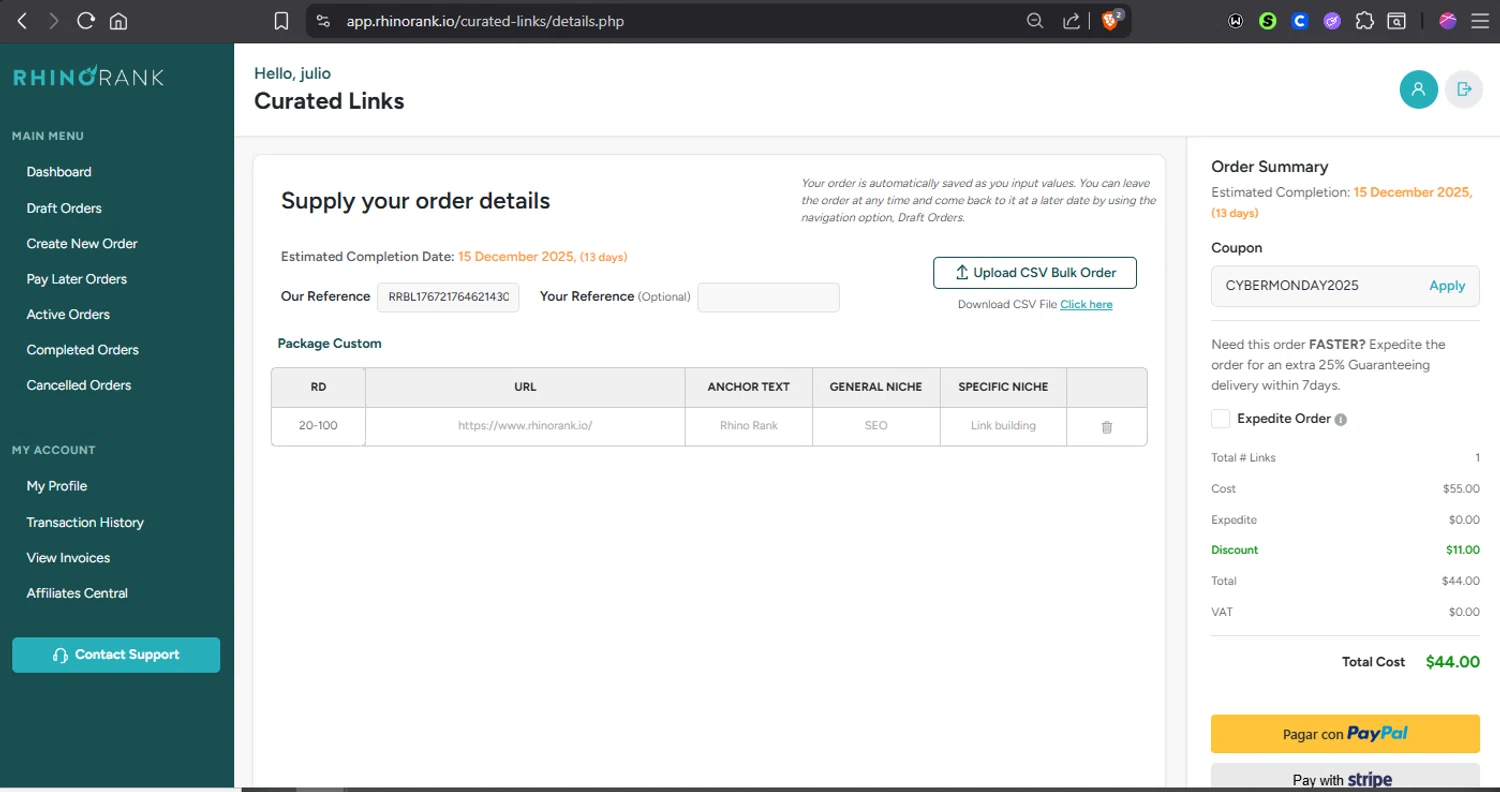Go to Completed Orders
The height and width of the screenshot is (792, 1500).
coord(83,350)
